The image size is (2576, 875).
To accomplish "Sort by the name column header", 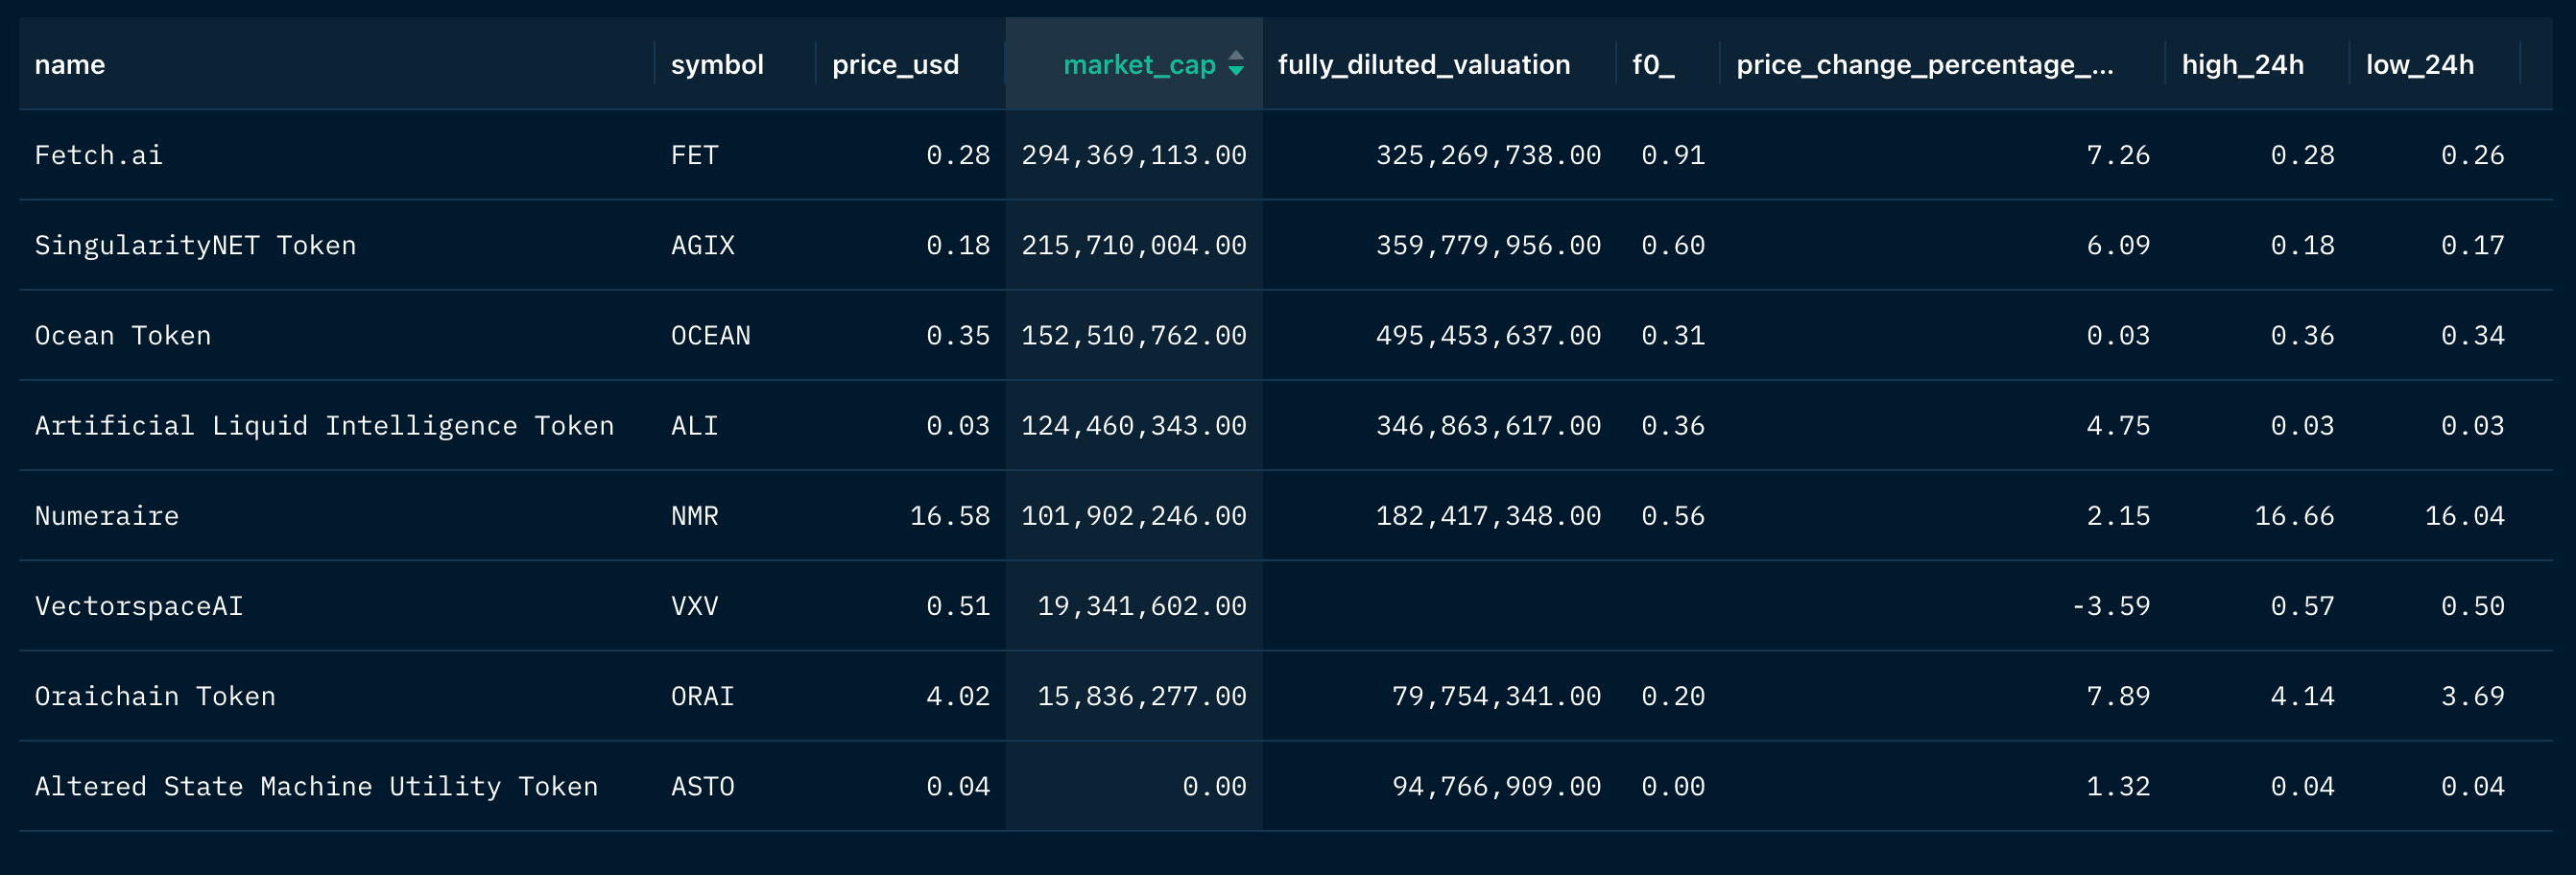I will [70, 65].
